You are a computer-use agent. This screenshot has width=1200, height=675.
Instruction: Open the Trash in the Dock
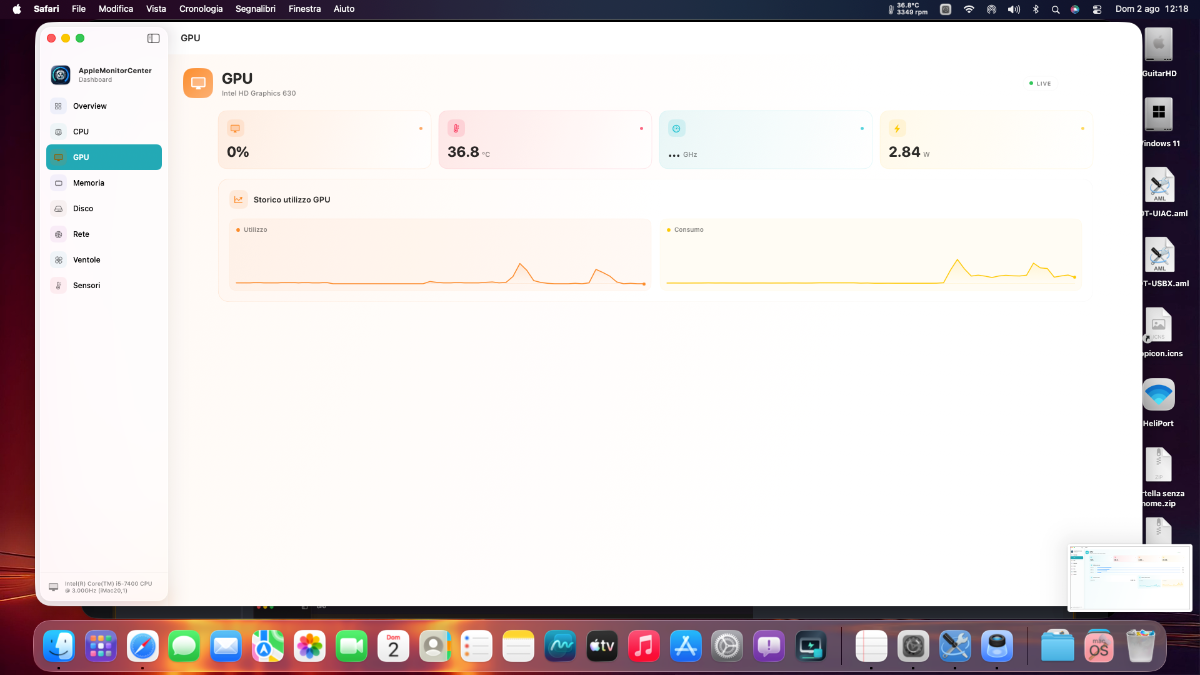1140,646
